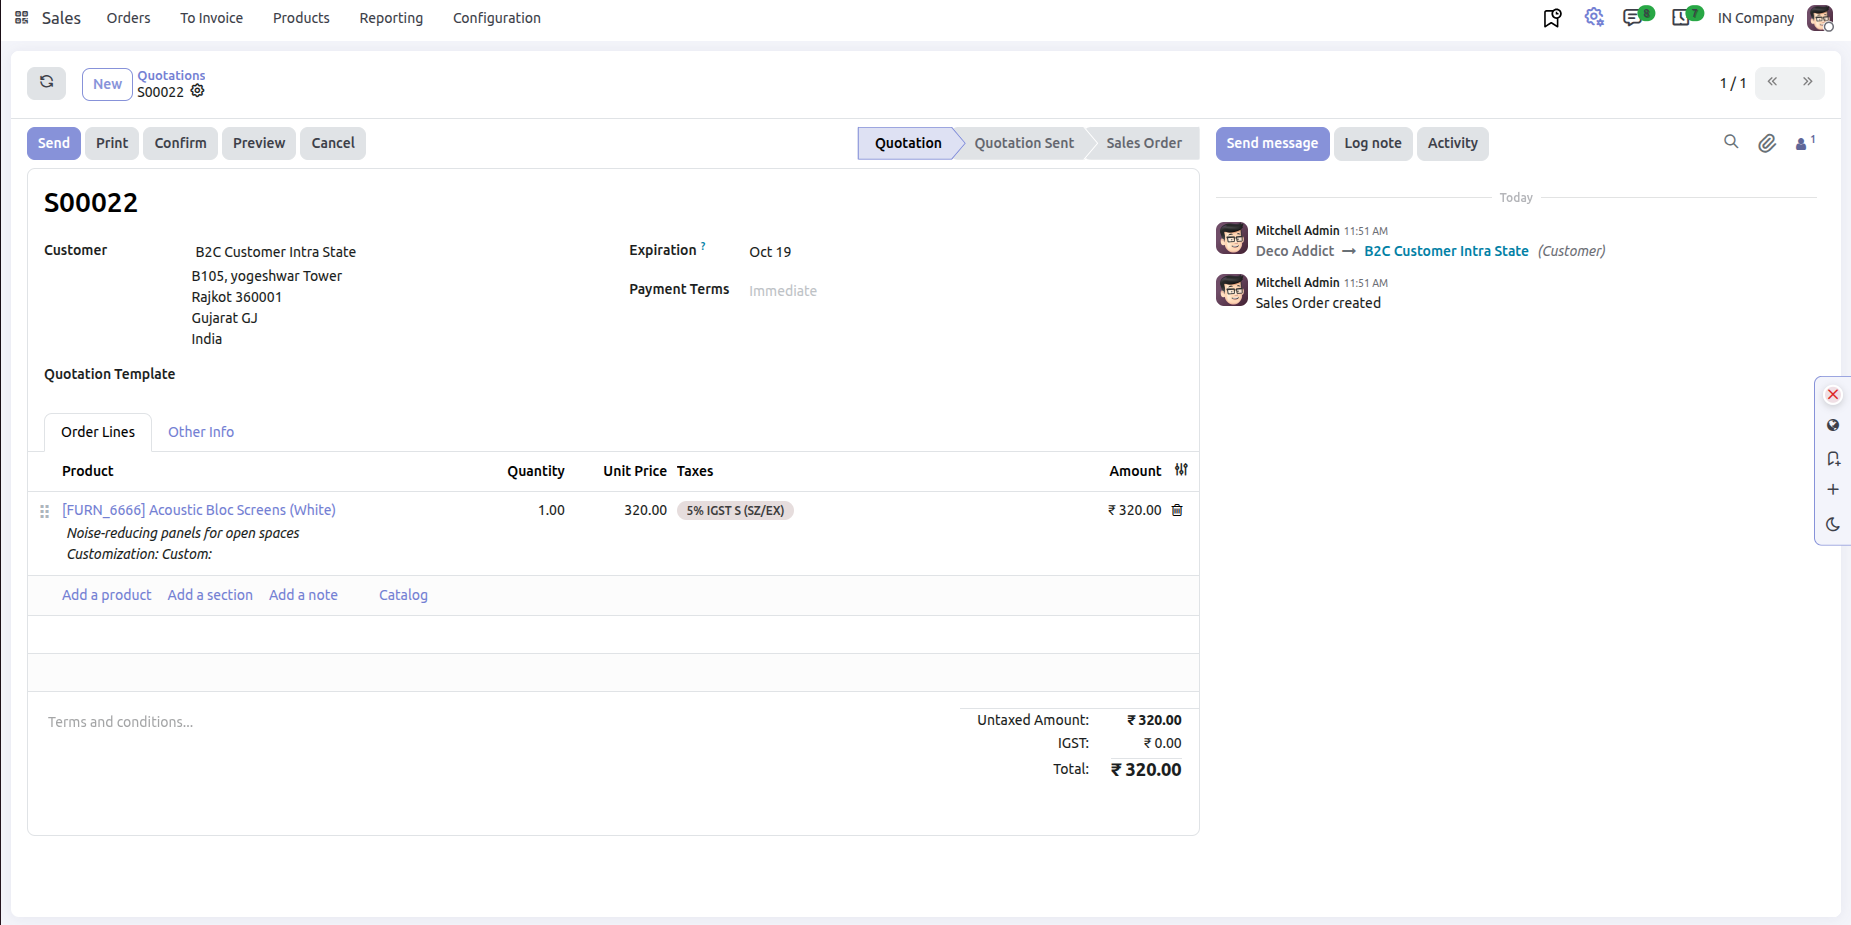The image size is (1851, 925).
Task: Switch to the Other Info tab
Action: (x=201, y=432)
